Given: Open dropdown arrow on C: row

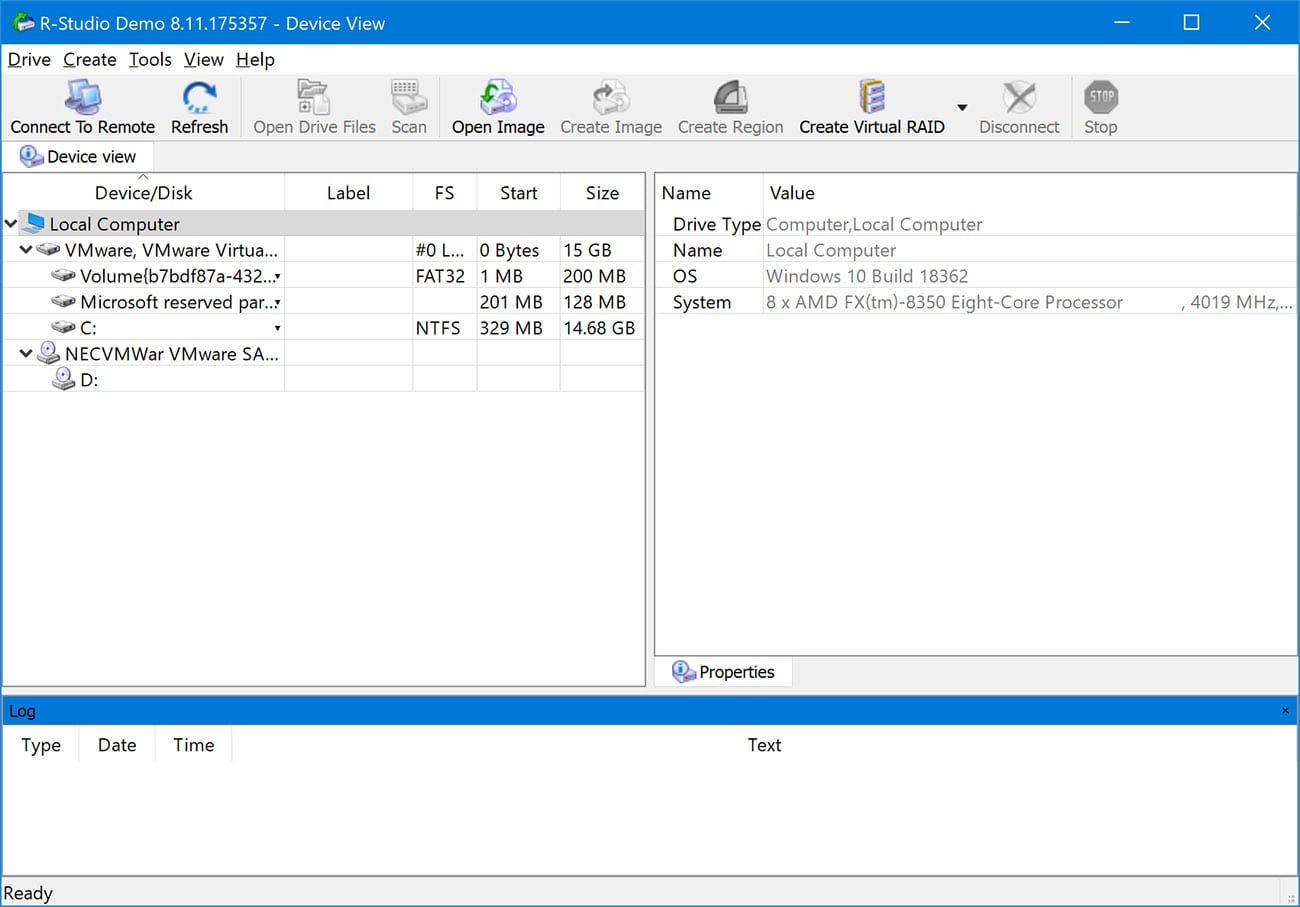Looking at the screenshot, I should 277,329.
